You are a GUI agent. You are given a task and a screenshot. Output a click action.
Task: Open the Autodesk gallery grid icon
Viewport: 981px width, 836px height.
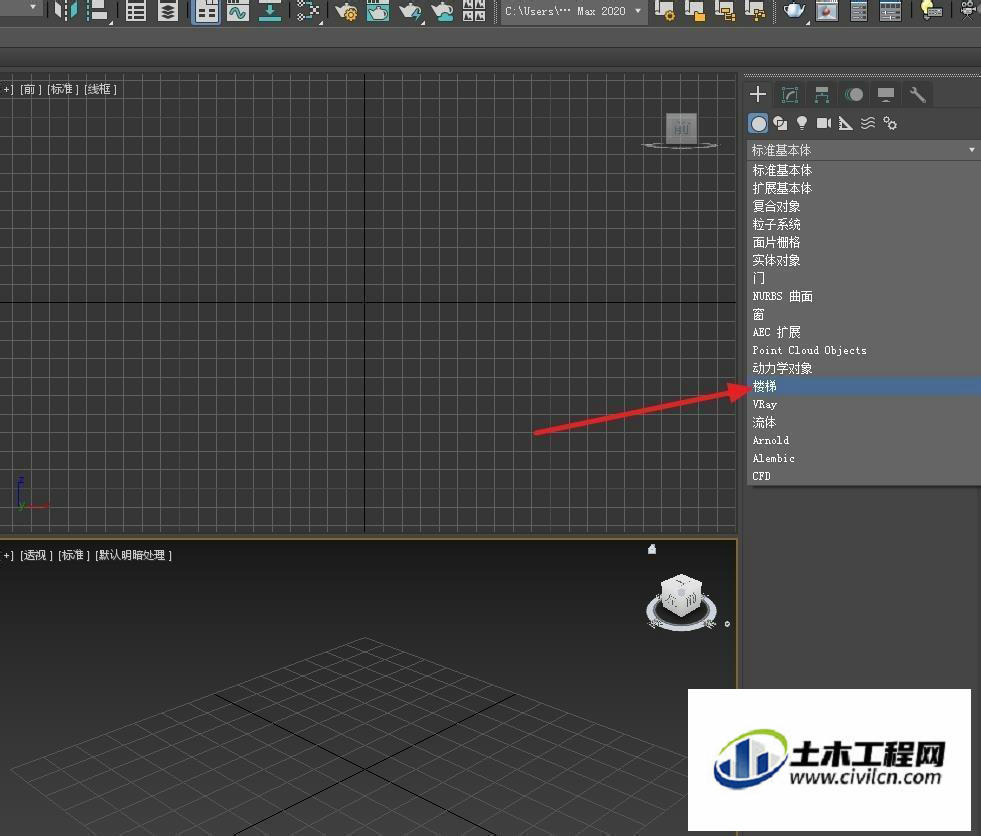point(474,11)
